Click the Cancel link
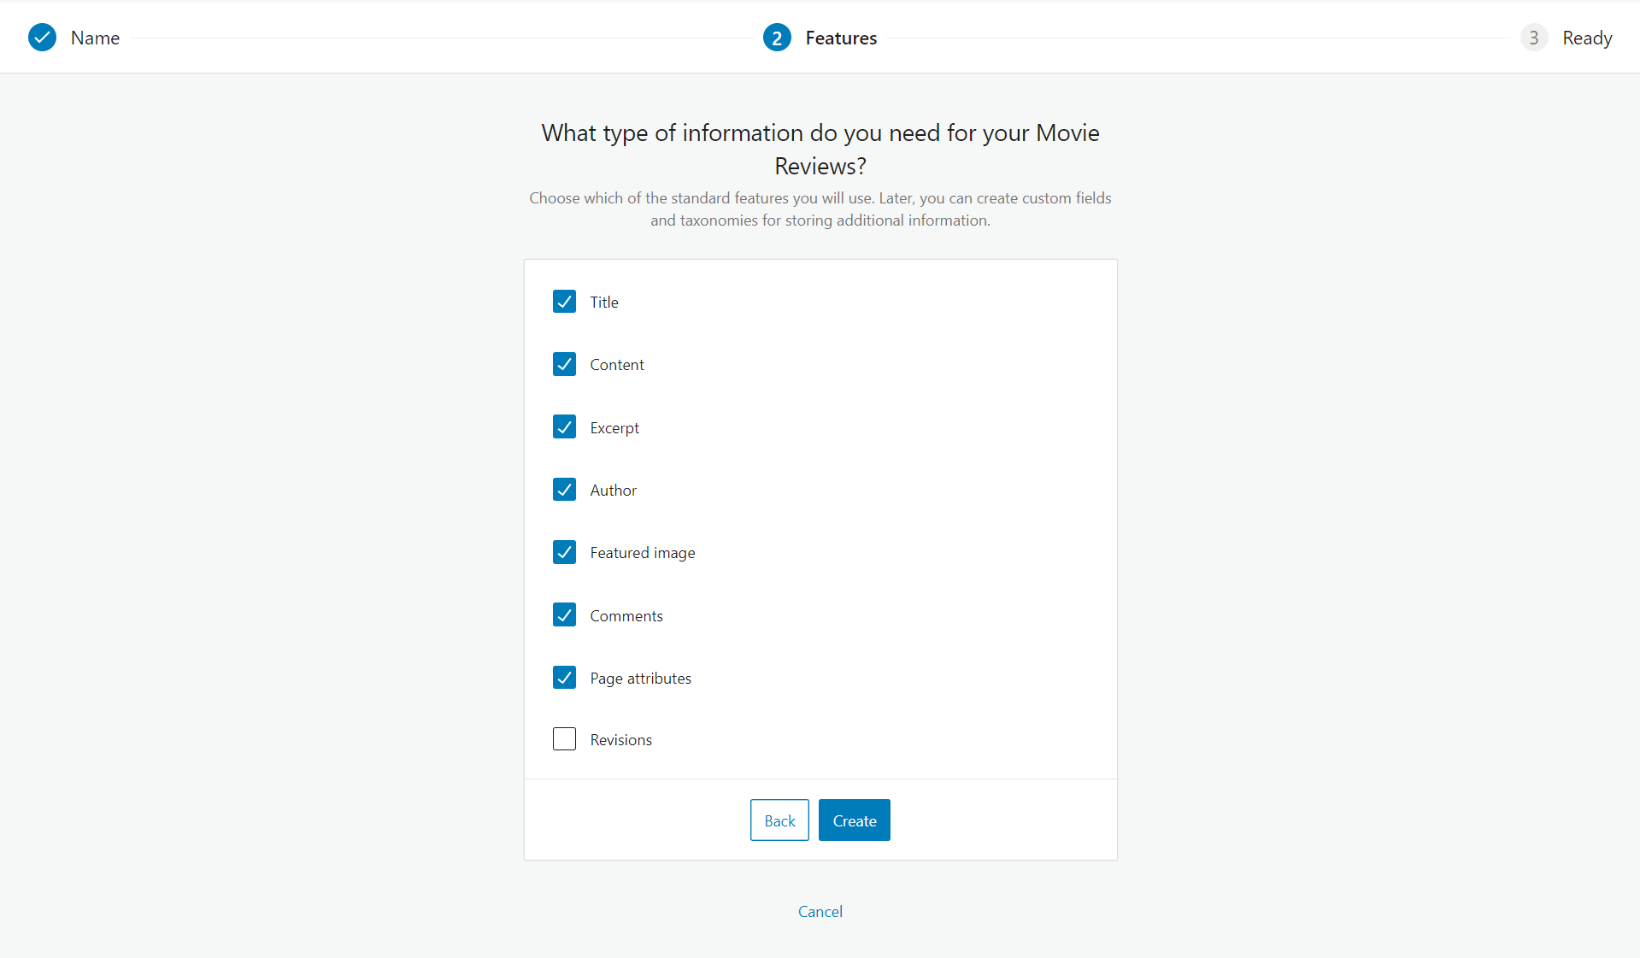Screen dimensions: 1640x958 [x=820, y=911]
